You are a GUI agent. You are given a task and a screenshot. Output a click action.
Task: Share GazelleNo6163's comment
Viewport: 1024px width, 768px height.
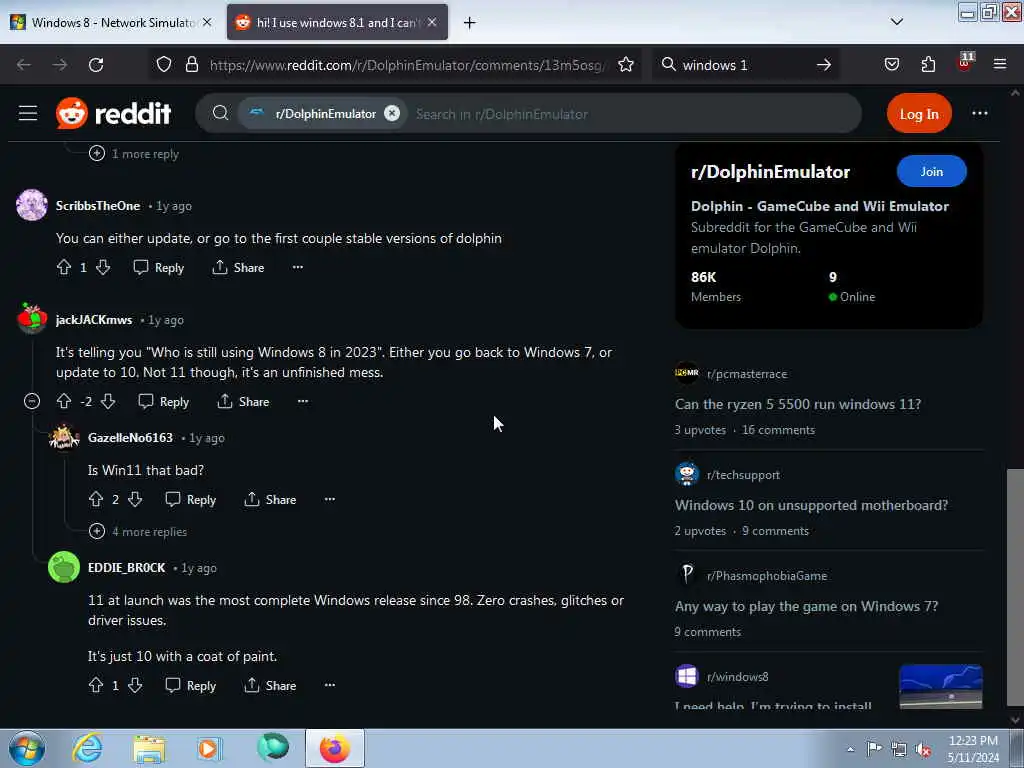pyautogui.click(x=270, y=499)
